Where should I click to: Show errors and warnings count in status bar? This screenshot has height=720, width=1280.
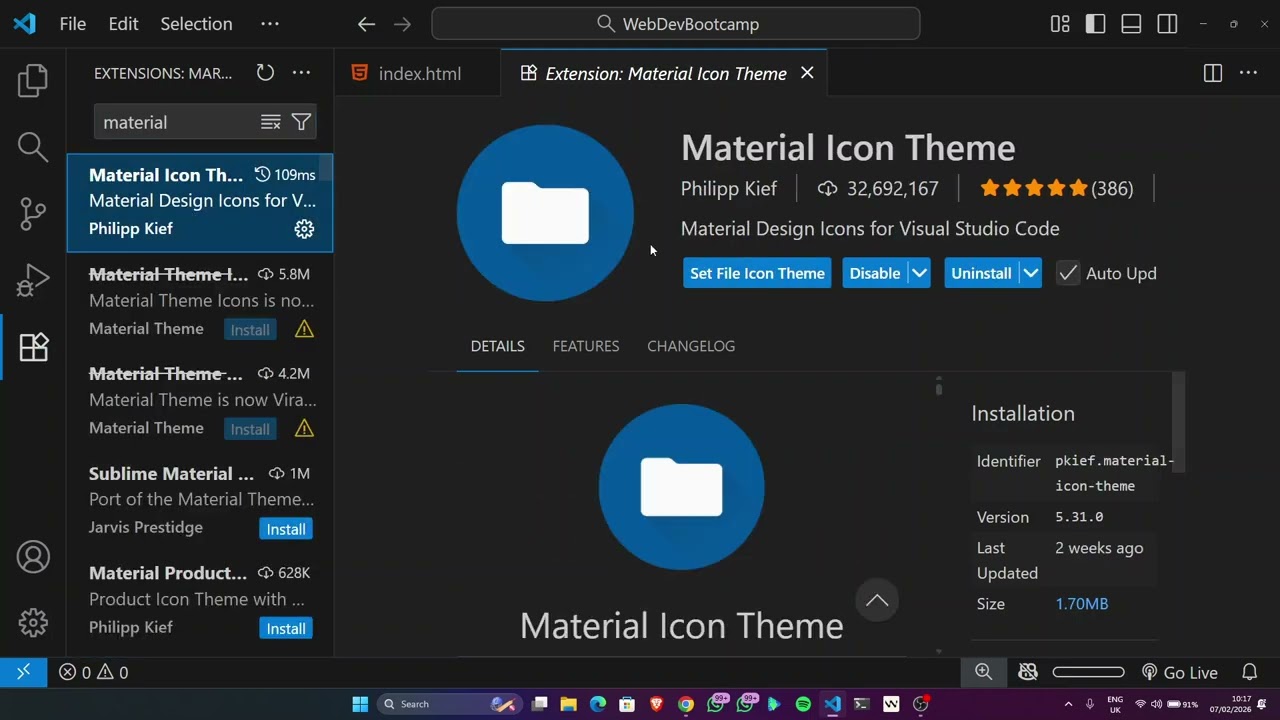(x=94, y=672)
